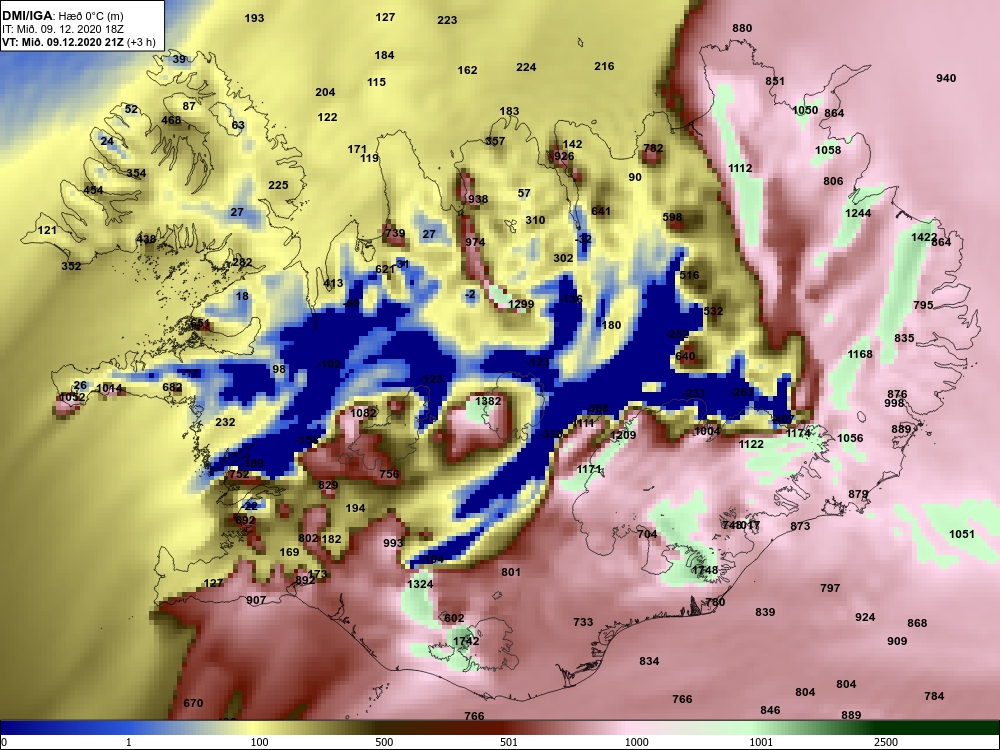Click the map value '834'
The width and height of the screenshot is (1000, 750).
pos(649,661)
